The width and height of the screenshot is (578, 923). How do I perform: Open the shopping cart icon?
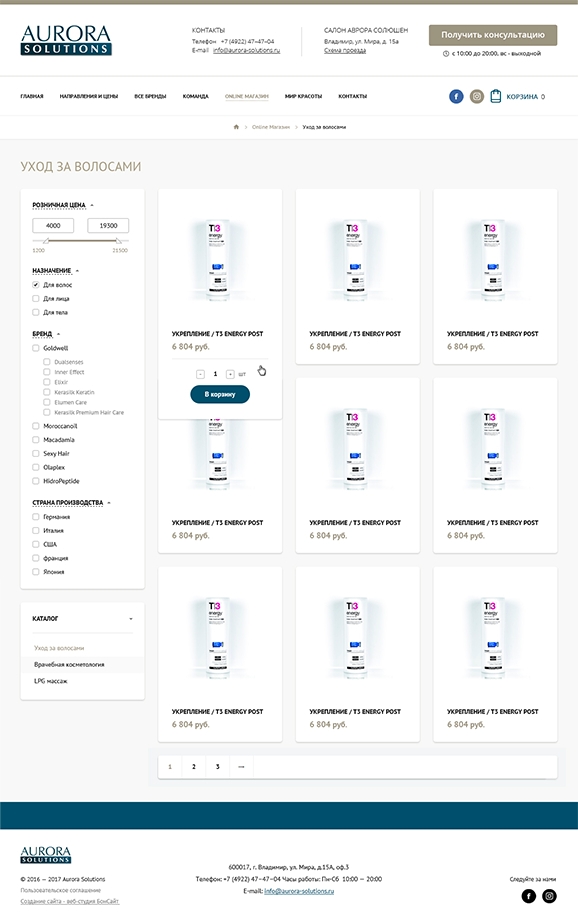click(x=496, y=96)
